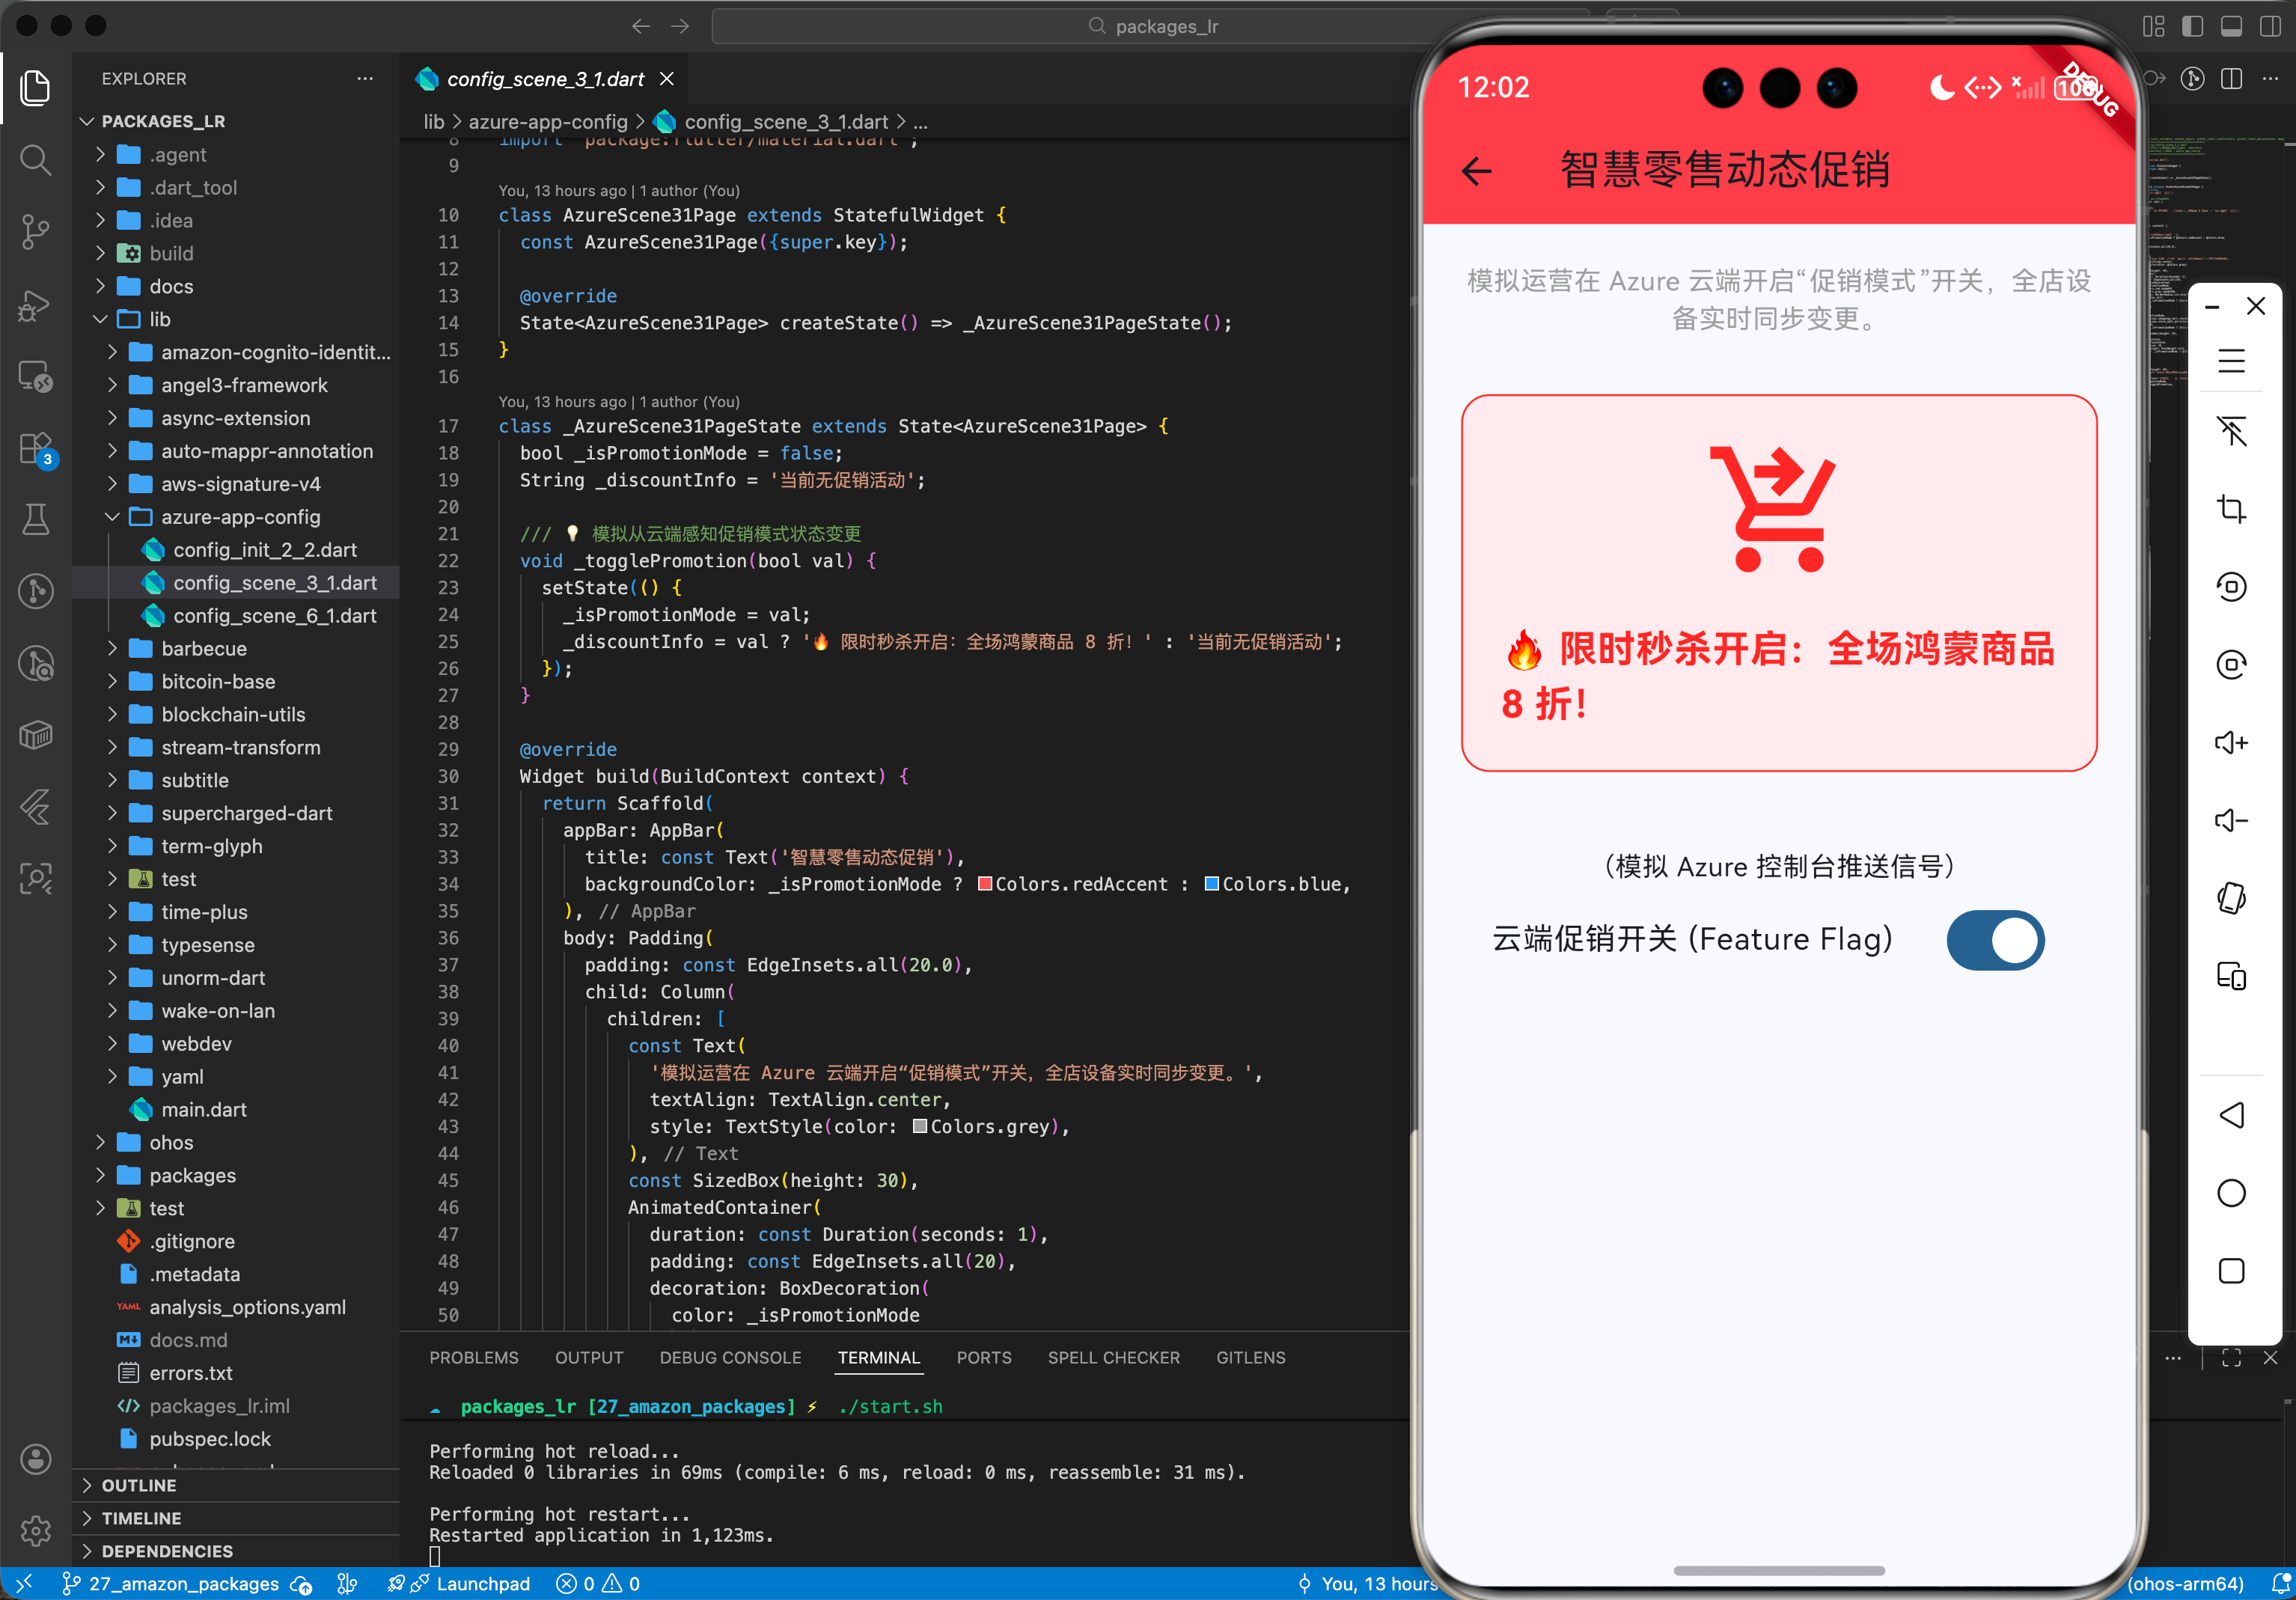Expand the OUTLINE section
Viewport: 2296px width, 1600px height.
[x=138, y=1485]
